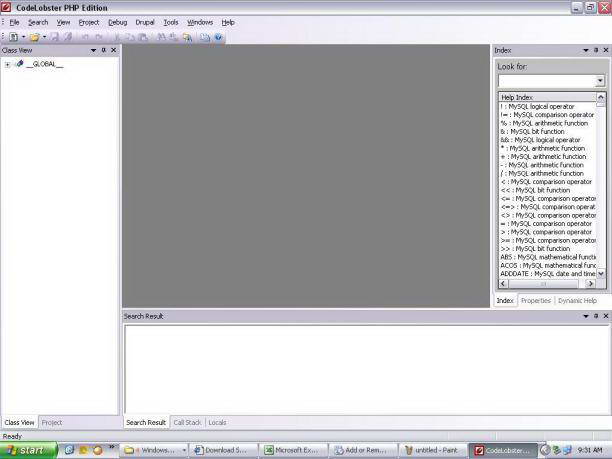The height and width of the screenshot is (459, 612).
Task: Open Search Result panel options dropdown arrow
Action: click(x=585, y=316)
